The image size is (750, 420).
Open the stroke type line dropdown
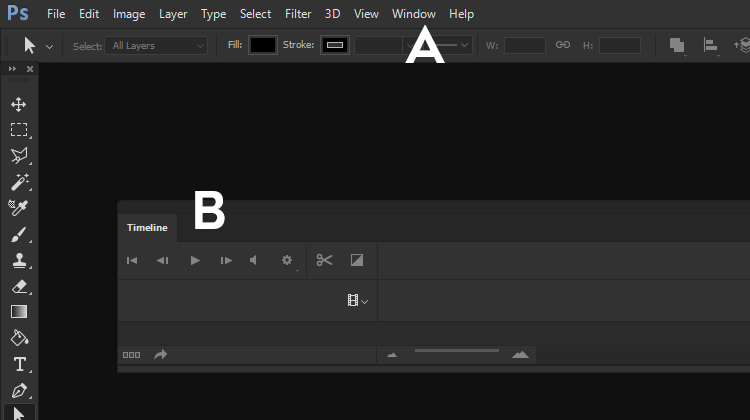tap(449, 45)
